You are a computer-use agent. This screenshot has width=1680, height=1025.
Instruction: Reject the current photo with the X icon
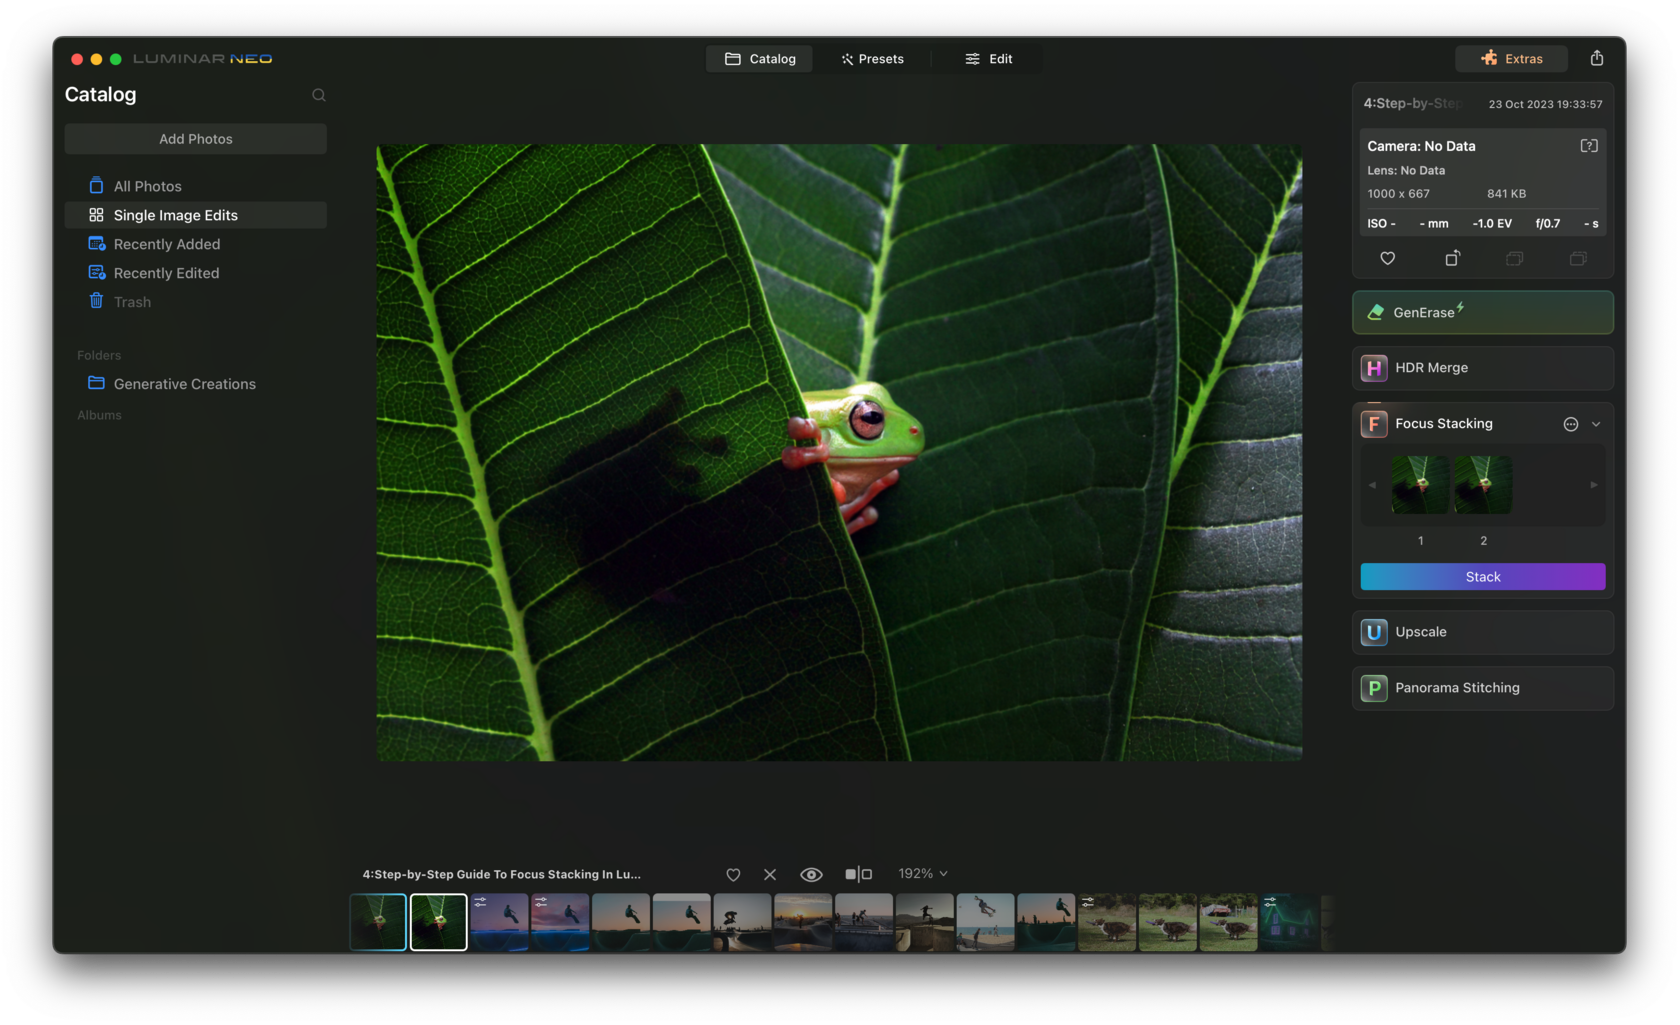point(770,873)
